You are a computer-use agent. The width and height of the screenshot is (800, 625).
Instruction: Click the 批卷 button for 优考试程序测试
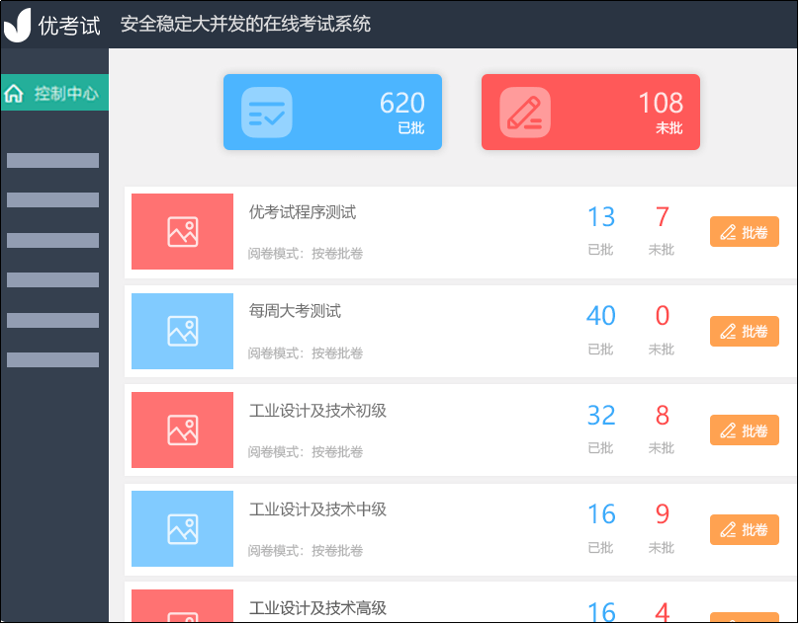[x=744, y=232]
